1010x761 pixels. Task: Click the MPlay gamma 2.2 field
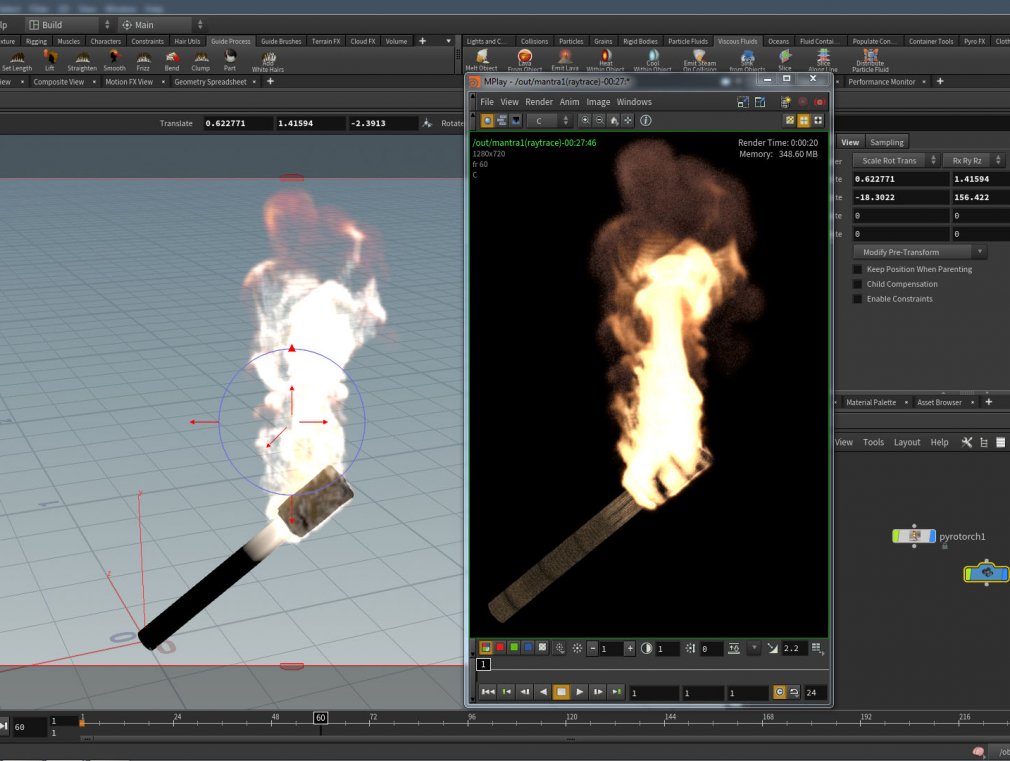794,648
